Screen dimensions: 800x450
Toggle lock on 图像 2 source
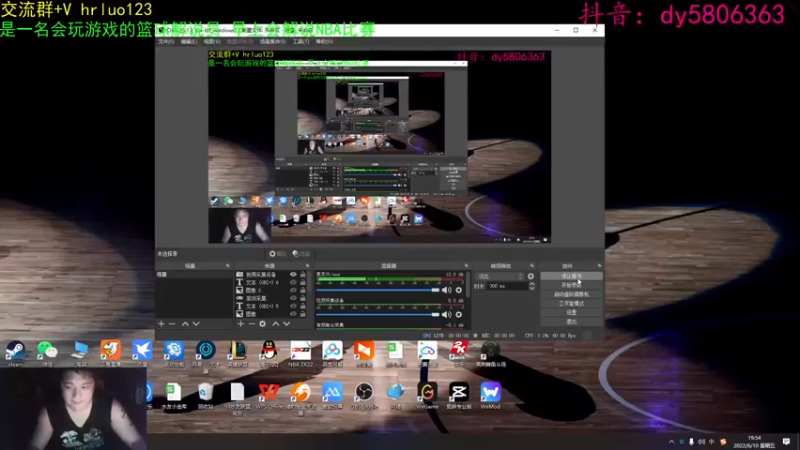point(303,290)
